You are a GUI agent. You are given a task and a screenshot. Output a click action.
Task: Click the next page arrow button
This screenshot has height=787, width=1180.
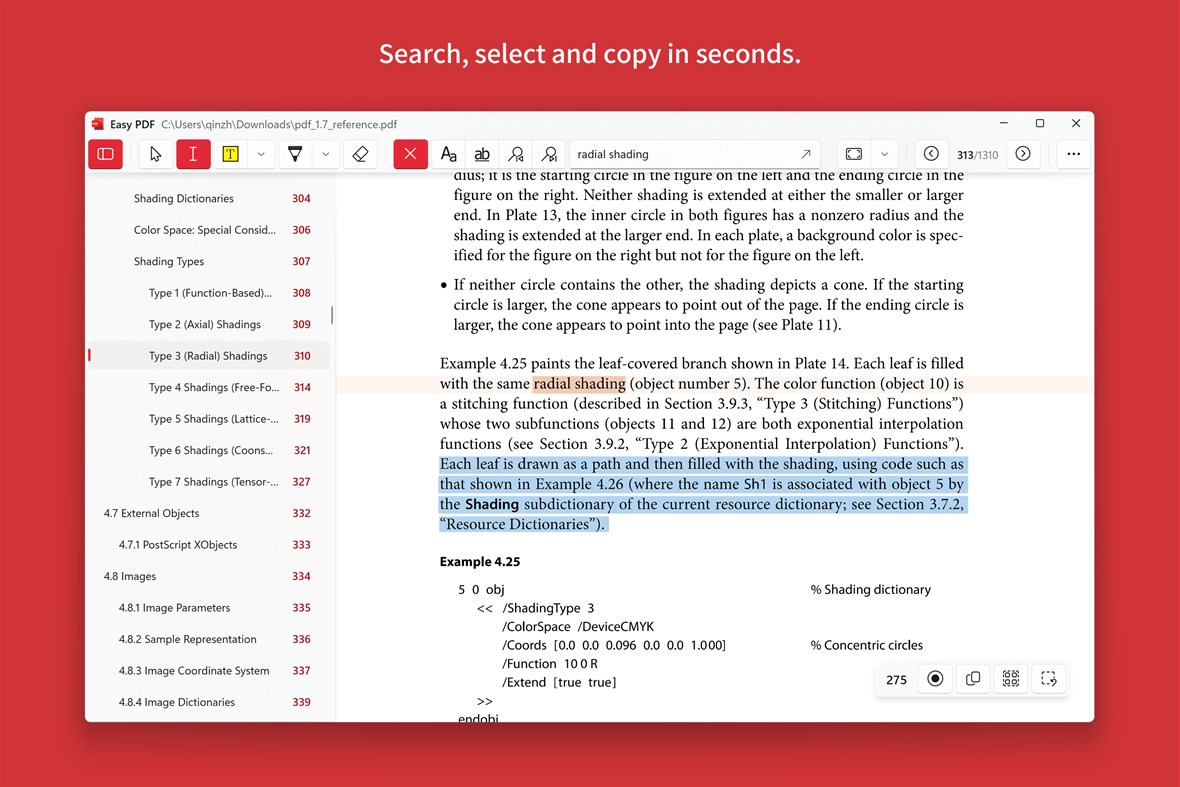pyautogui.click(x=1022, y=153)
